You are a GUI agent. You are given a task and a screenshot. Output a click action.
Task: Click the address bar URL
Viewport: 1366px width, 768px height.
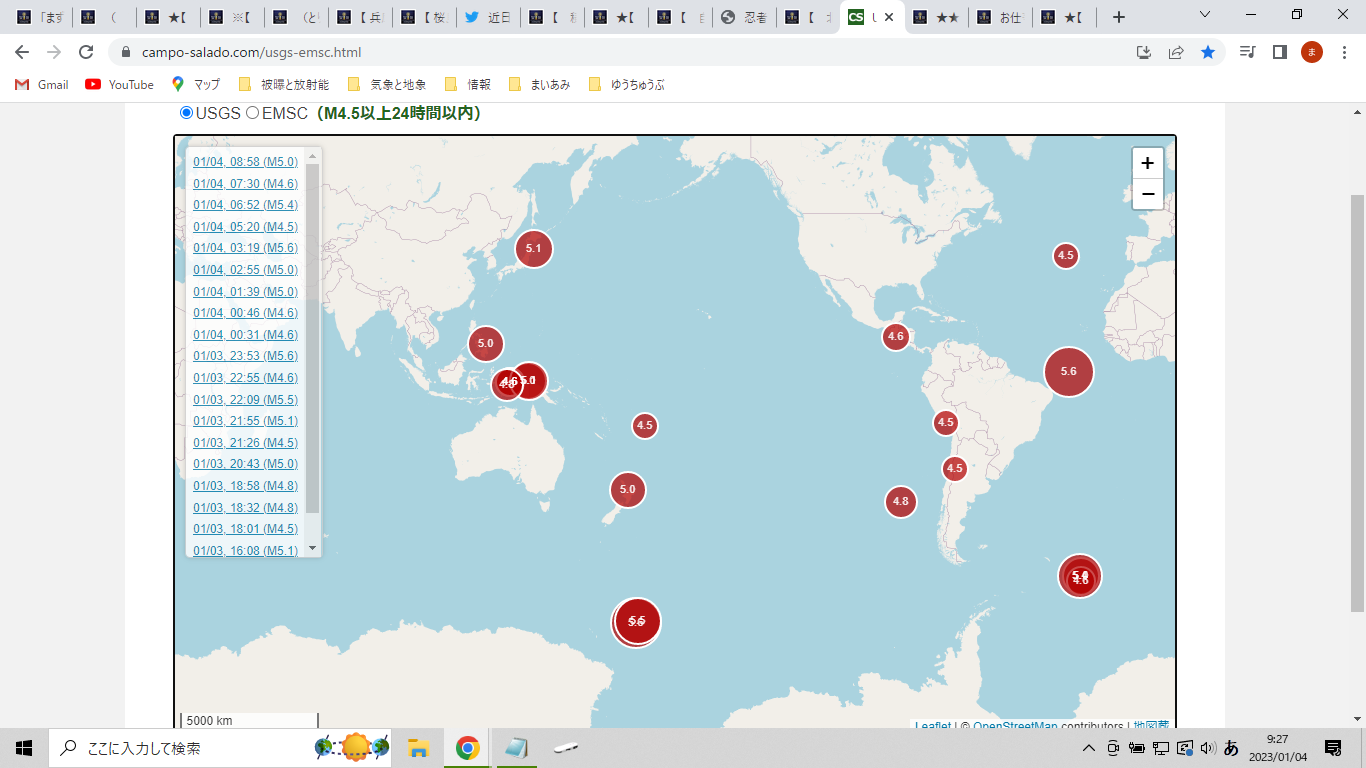click(252, 52)
